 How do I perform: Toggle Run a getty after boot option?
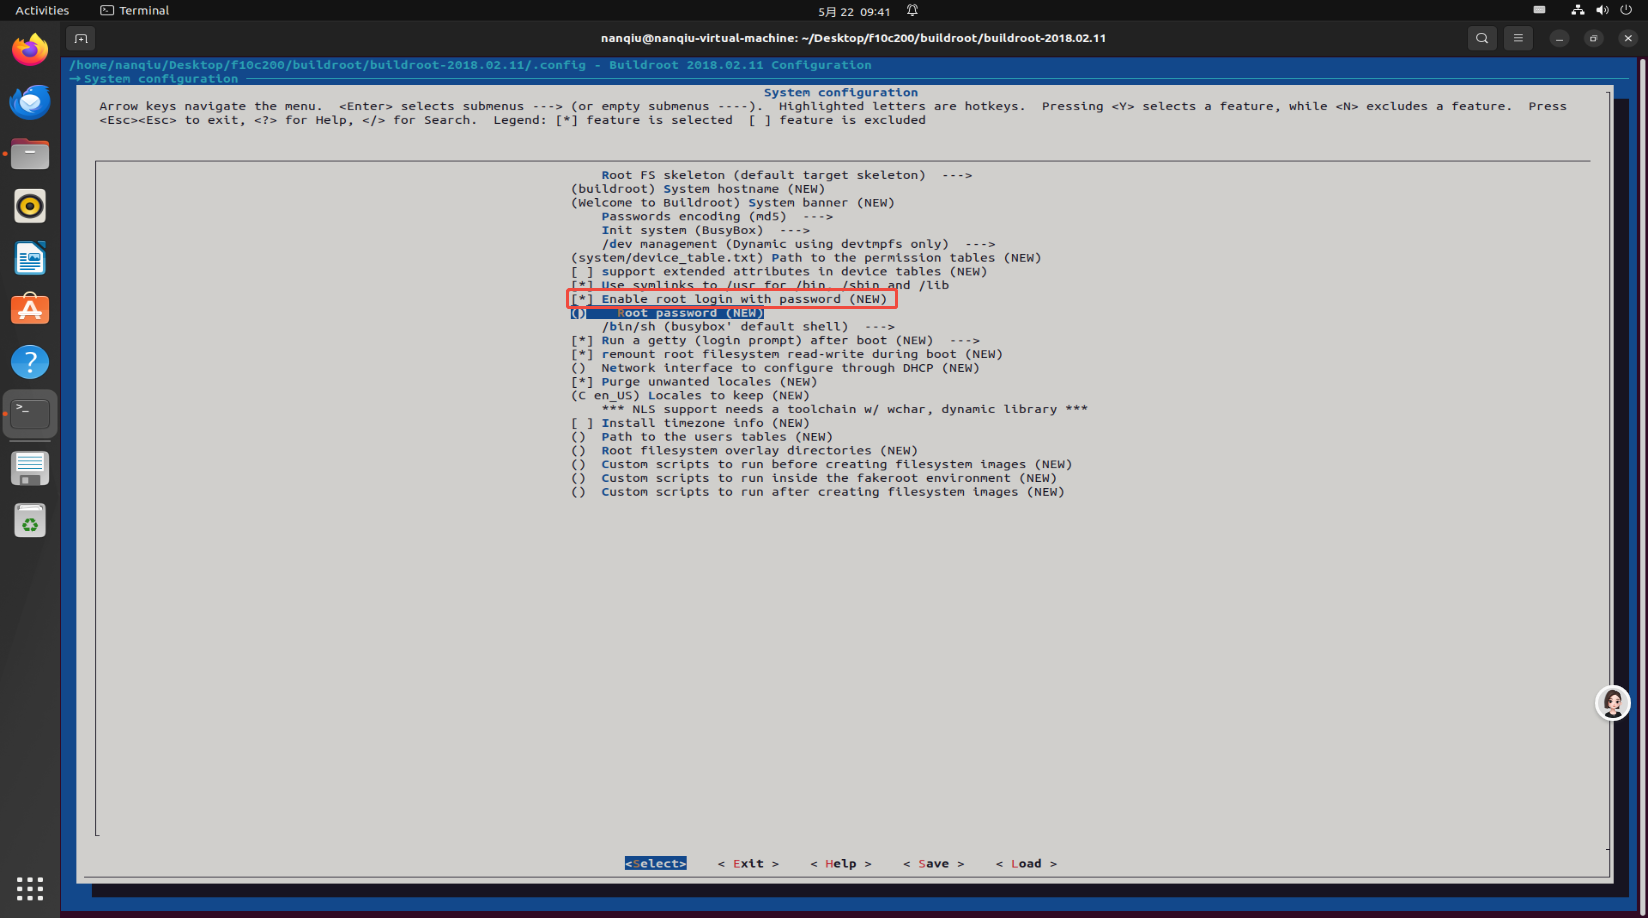tap(775, 340)
